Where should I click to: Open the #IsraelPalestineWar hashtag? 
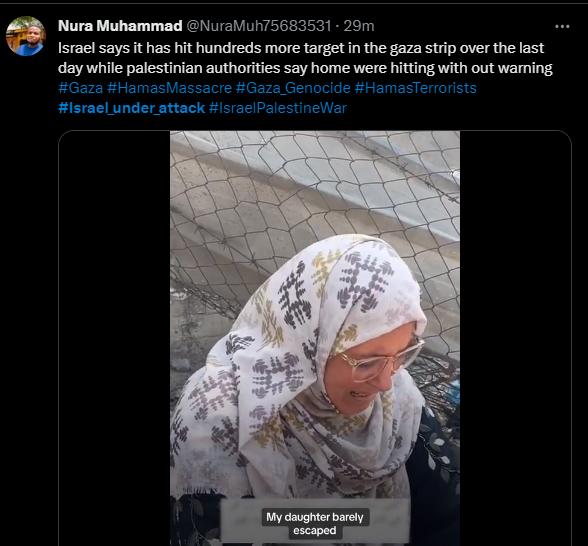278,108
